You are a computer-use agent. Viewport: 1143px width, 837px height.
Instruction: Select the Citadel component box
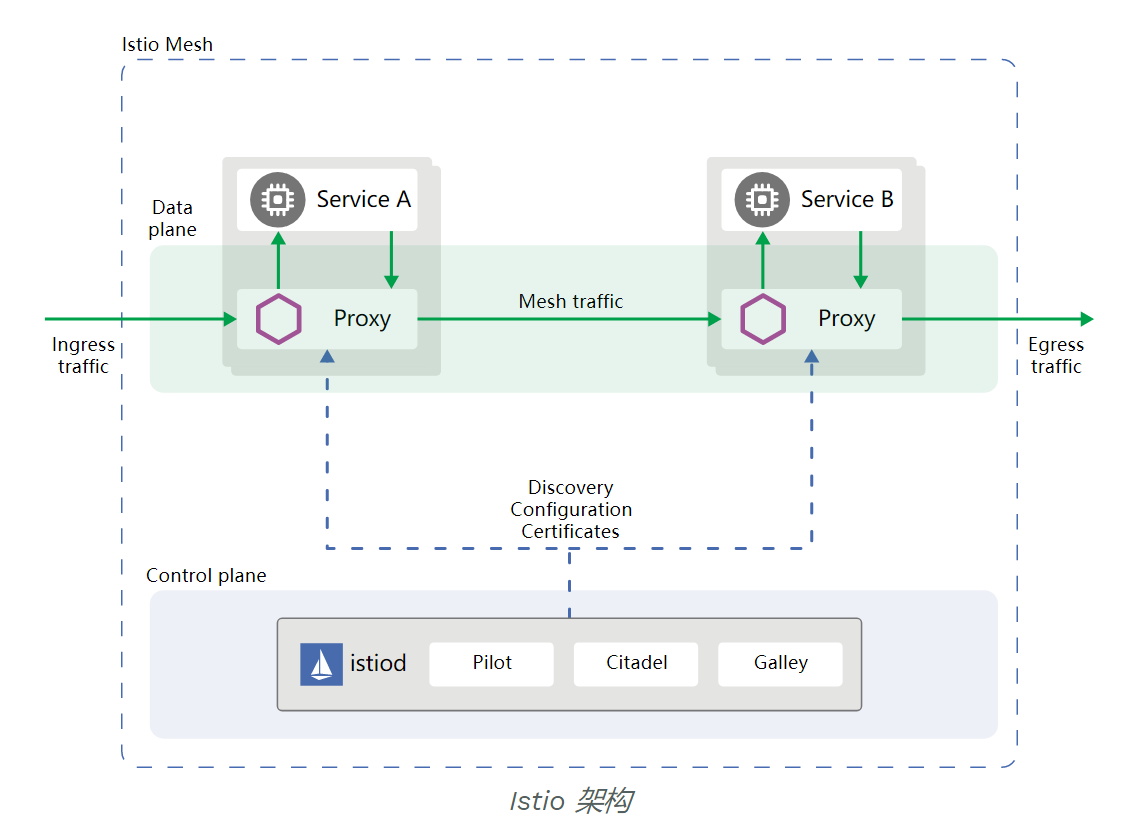click(636, 663)
